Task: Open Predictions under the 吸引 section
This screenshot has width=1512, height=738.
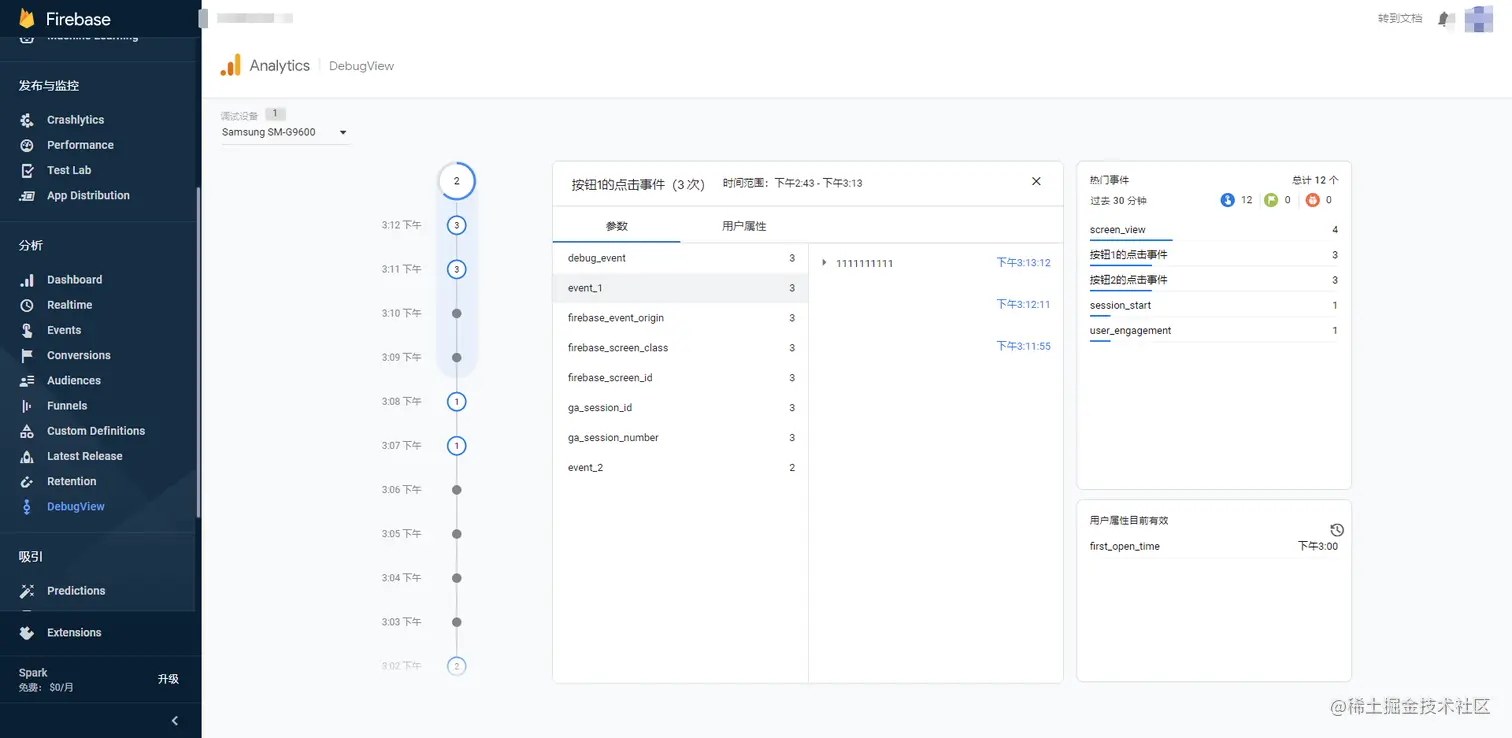Action: [x=74, y=590]
